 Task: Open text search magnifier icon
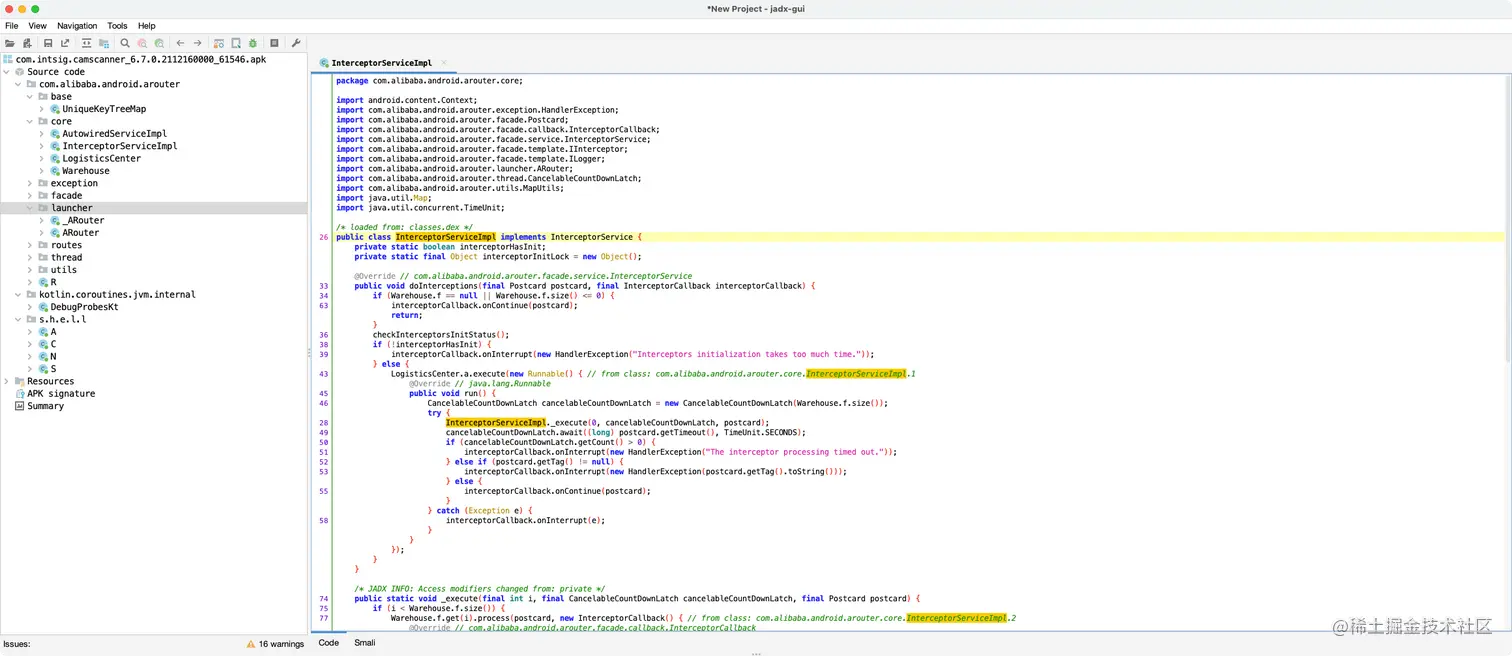(x=125, y=43)
